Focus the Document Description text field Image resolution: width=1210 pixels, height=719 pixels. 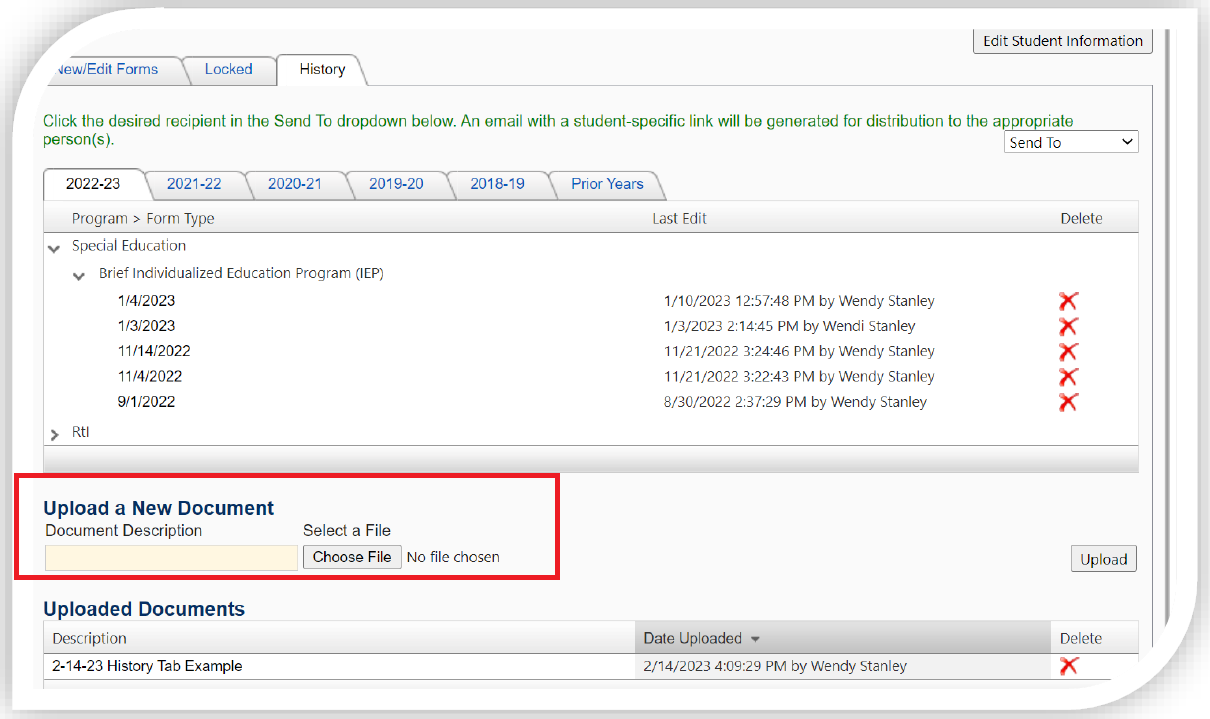click(171, 558)
